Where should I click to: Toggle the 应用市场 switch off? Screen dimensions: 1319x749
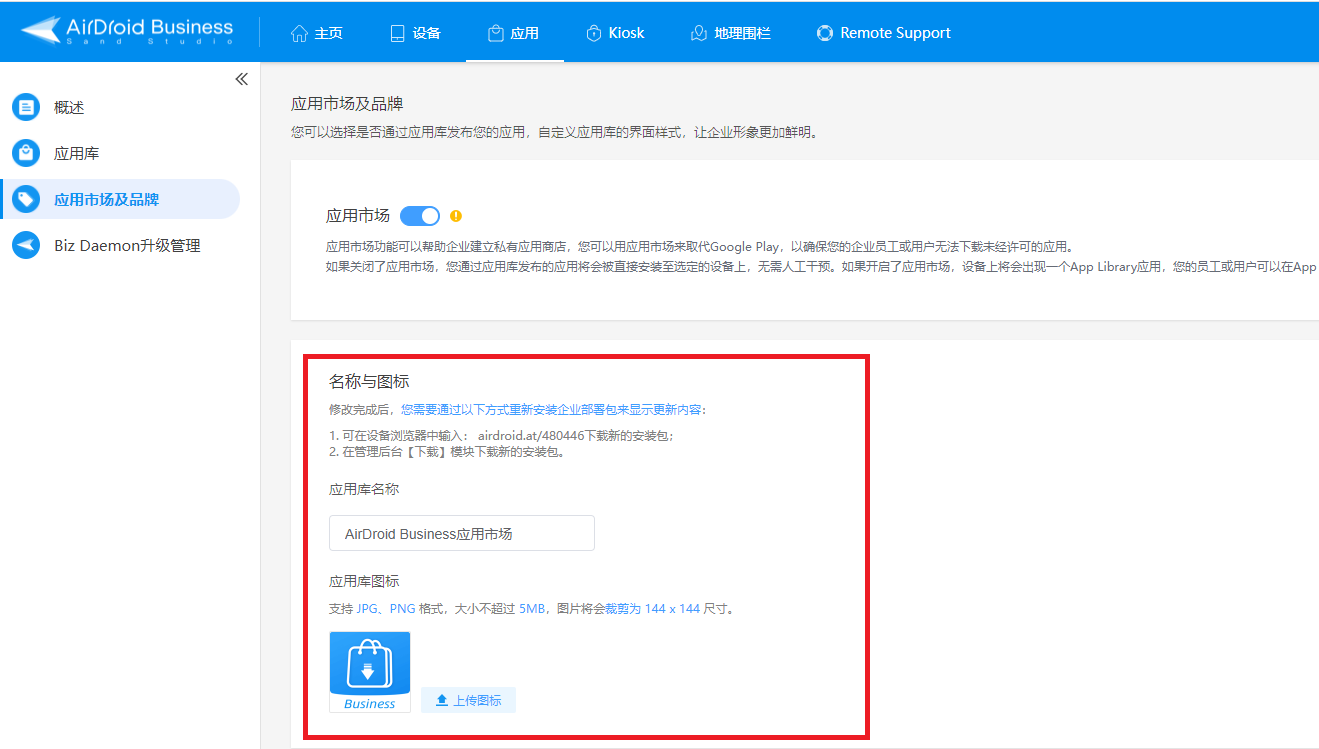[420, 215]
